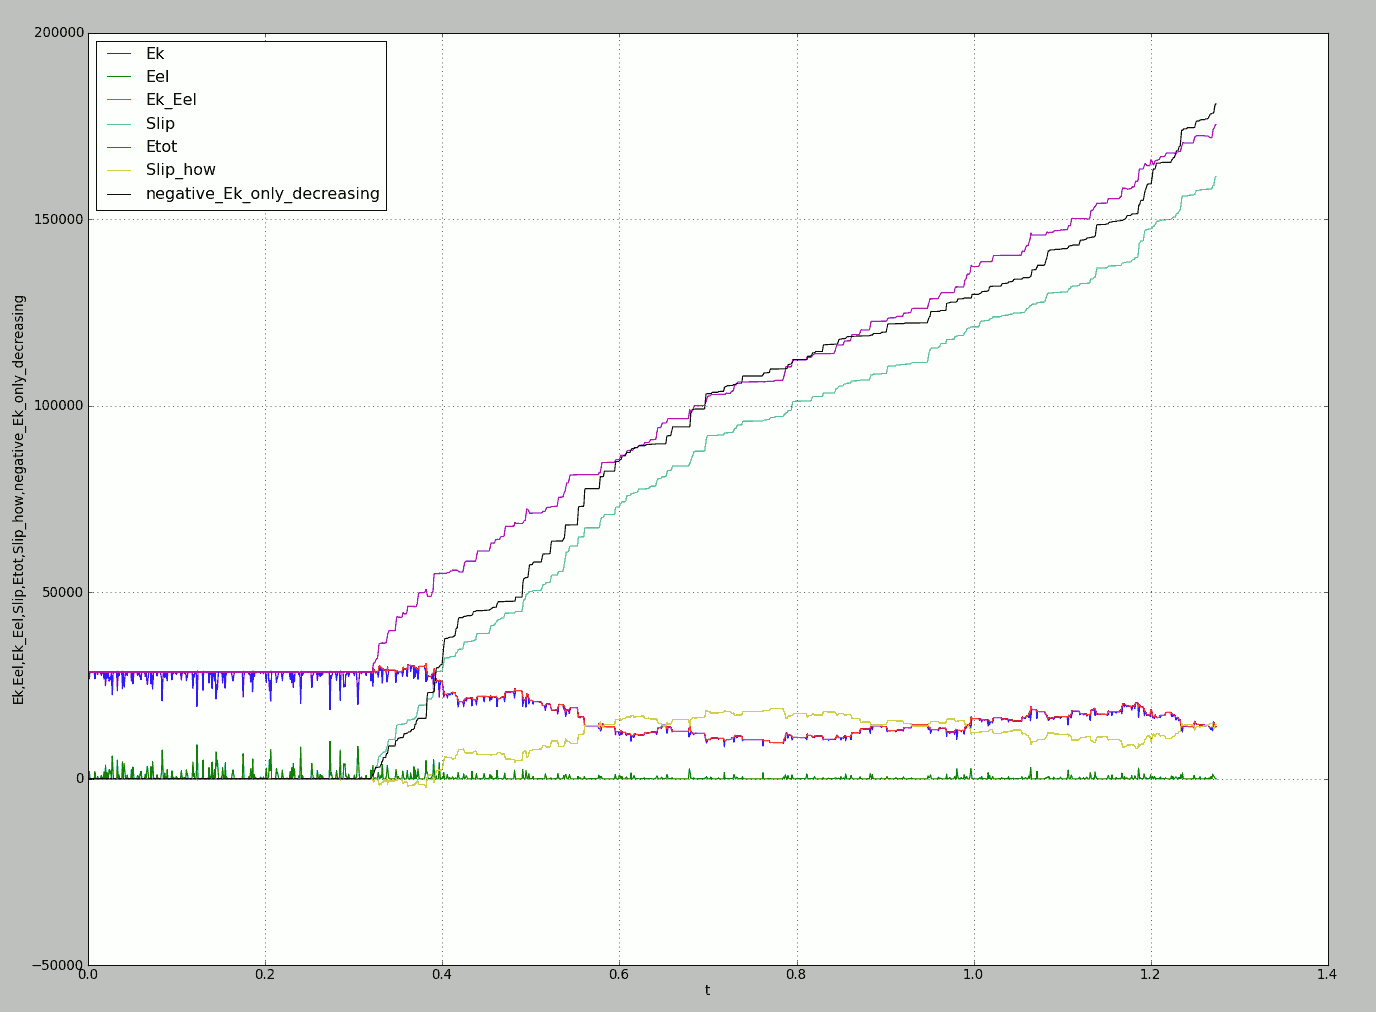Click the 1.4 x-axis tick label
Screen dimensions: 1376x1012
click(1327, 974)
